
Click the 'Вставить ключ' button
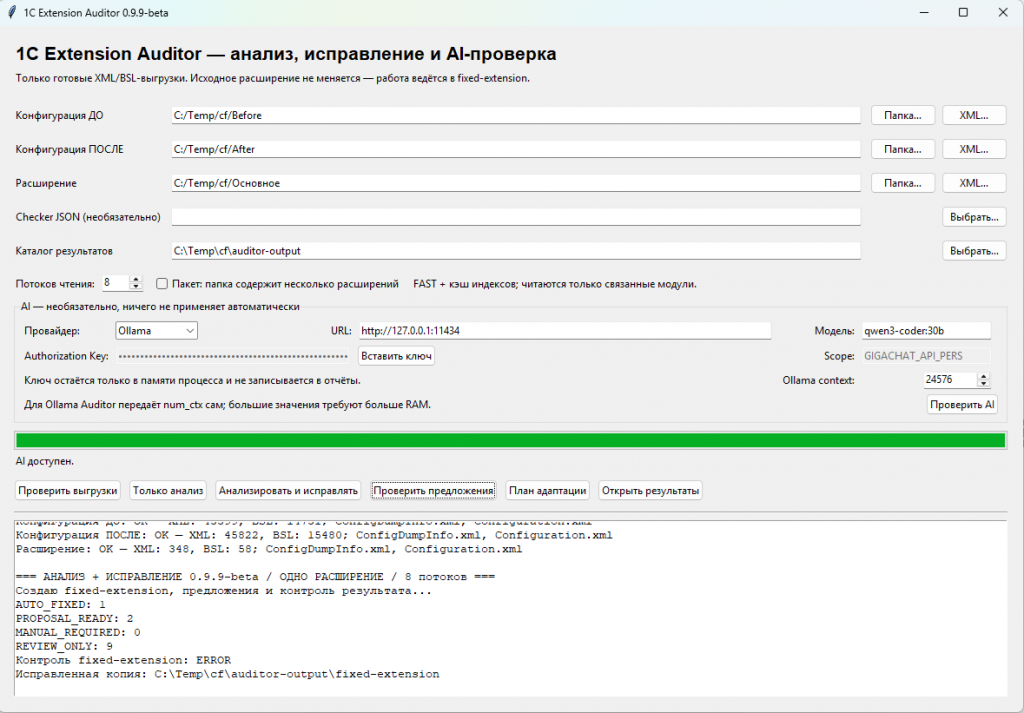coord(396,356)
